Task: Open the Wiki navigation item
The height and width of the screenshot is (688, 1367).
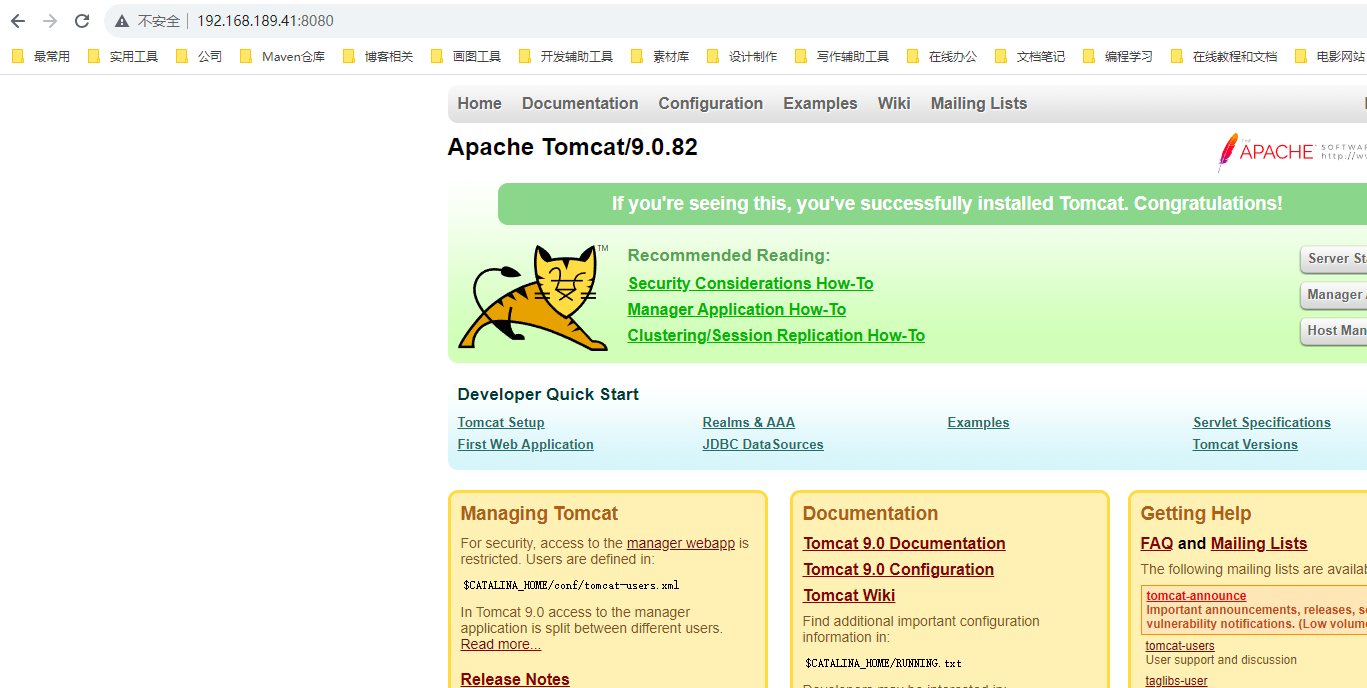Action: point(894,103)
